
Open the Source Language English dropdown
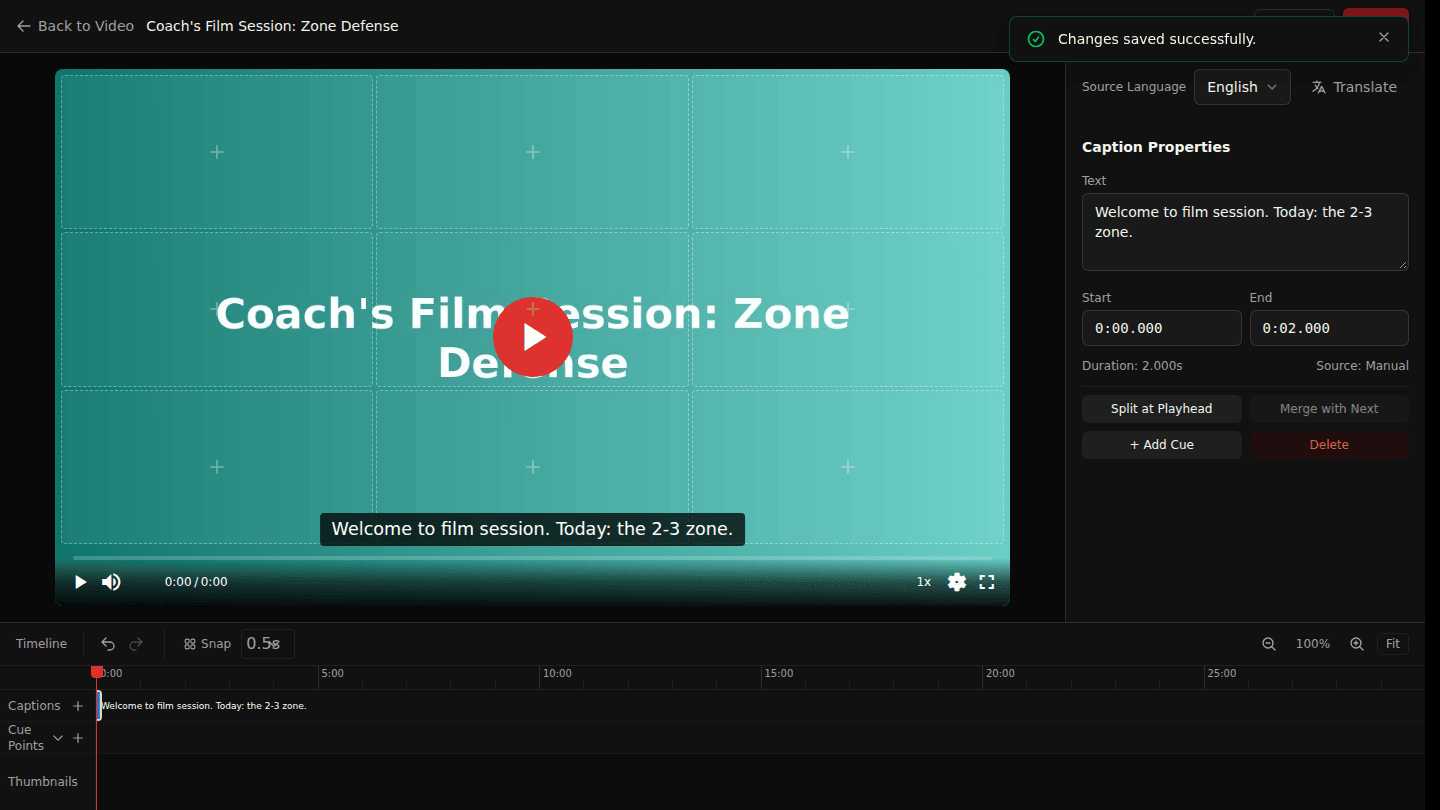point(1242,87)
